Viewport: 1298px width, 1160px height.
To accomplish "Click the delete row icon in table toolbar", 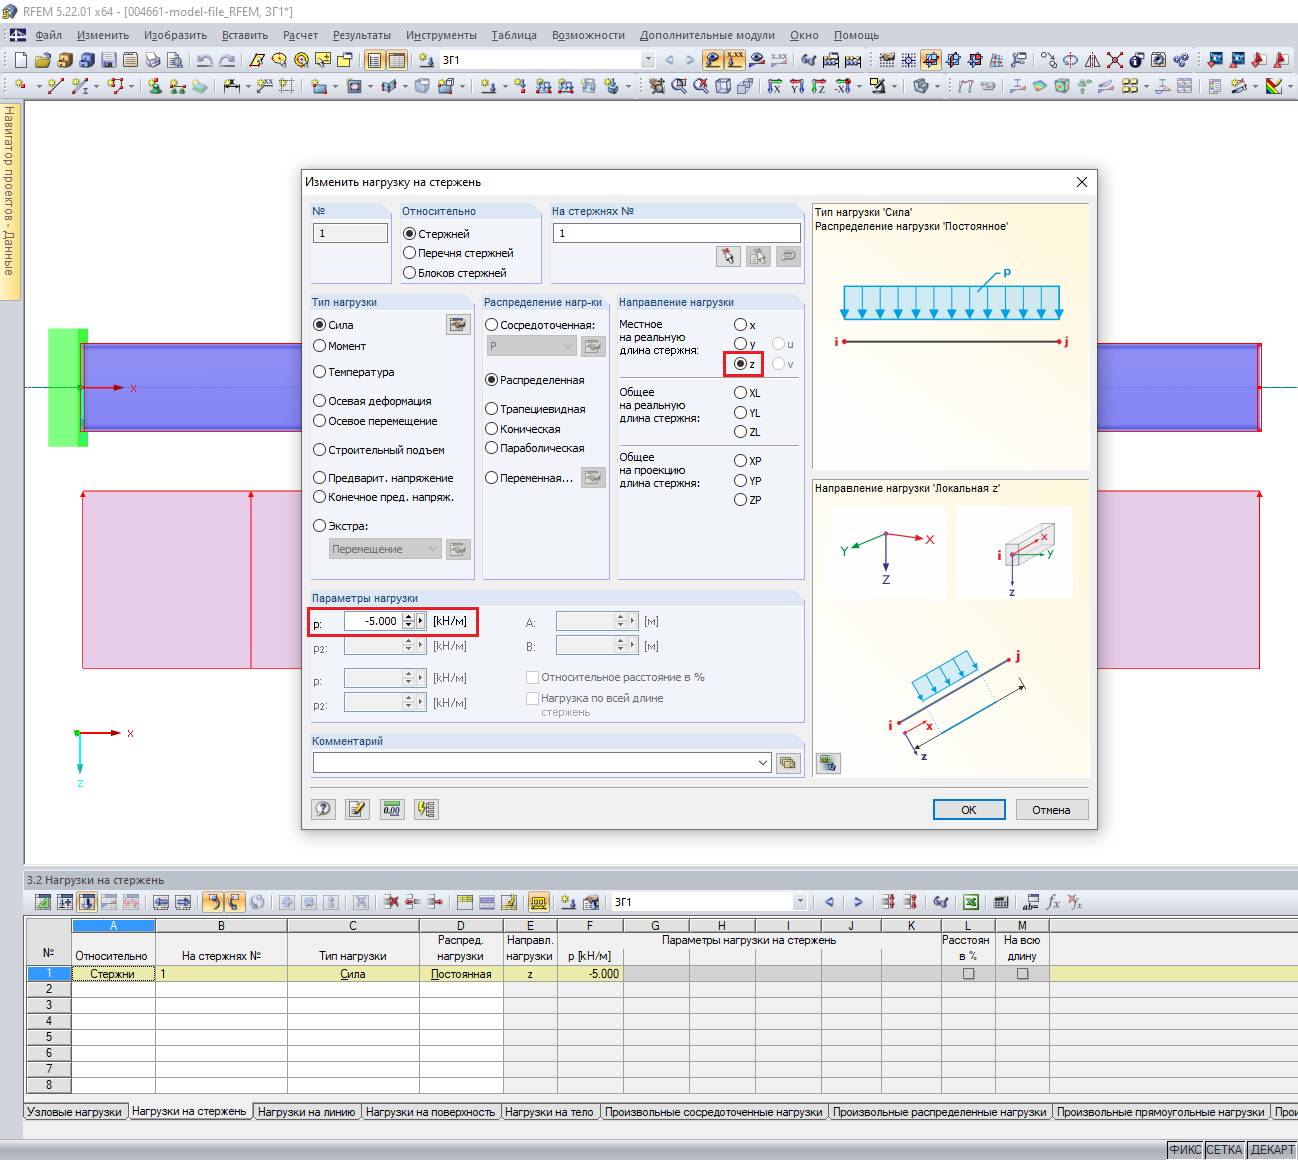I will pyautogui.click(x=391, y=902).
